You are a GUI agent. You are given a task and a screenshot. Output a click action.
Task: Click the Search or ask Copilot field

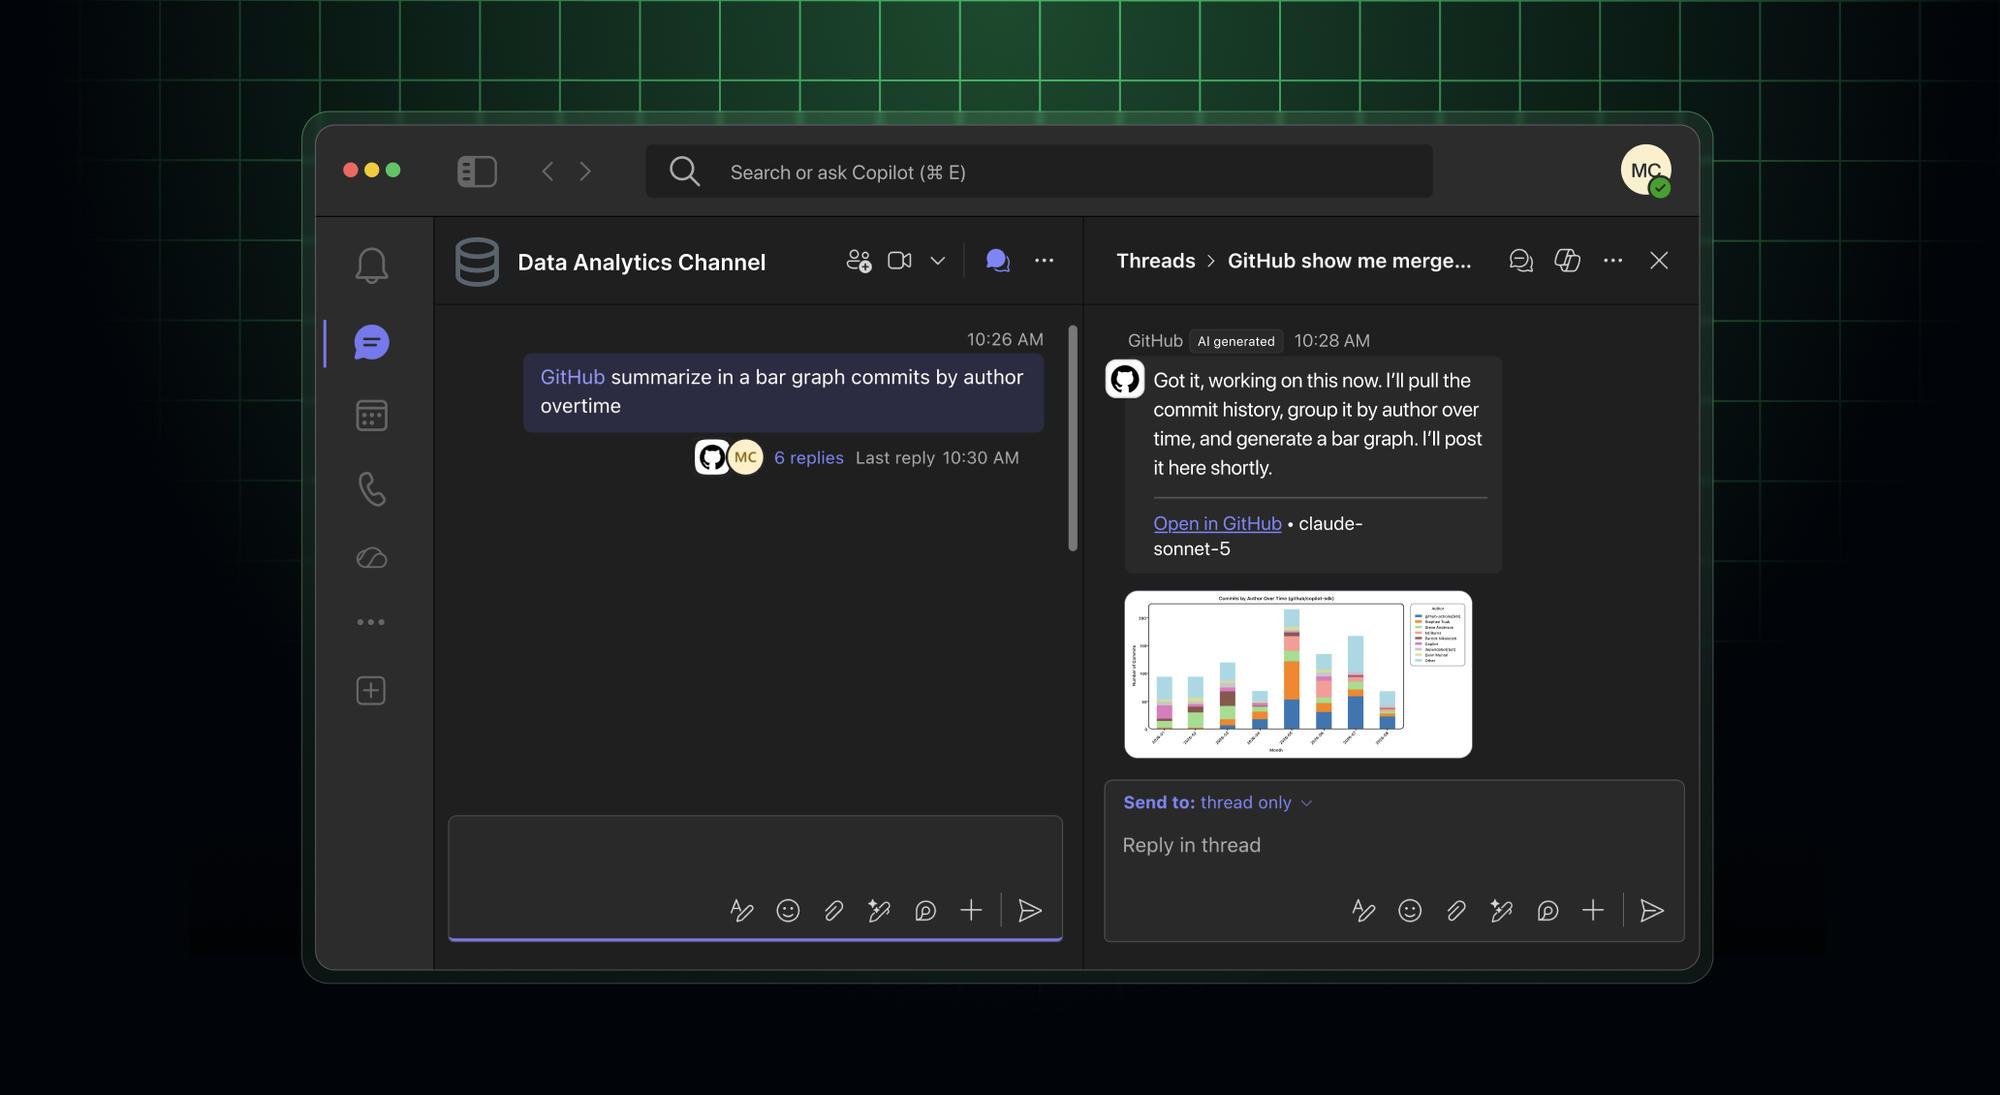click(x=1039, y=171)
